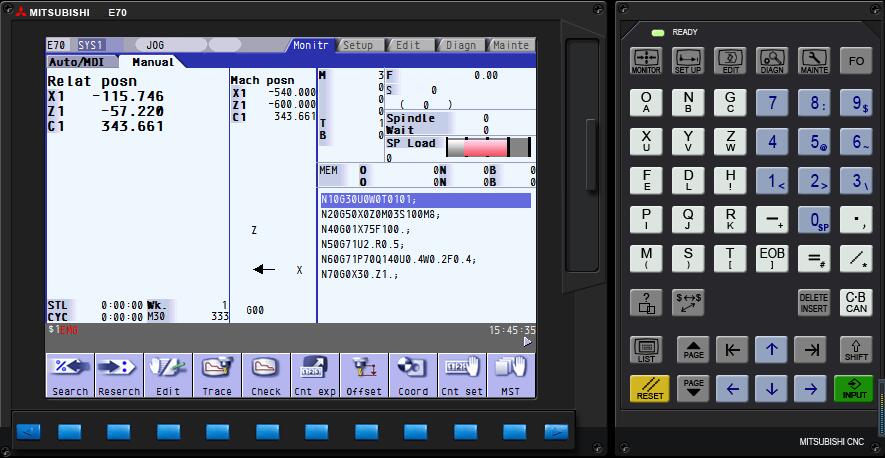The image size is (885, 458).
Task: Open the Coord softkey
Action: pos(413,376)
